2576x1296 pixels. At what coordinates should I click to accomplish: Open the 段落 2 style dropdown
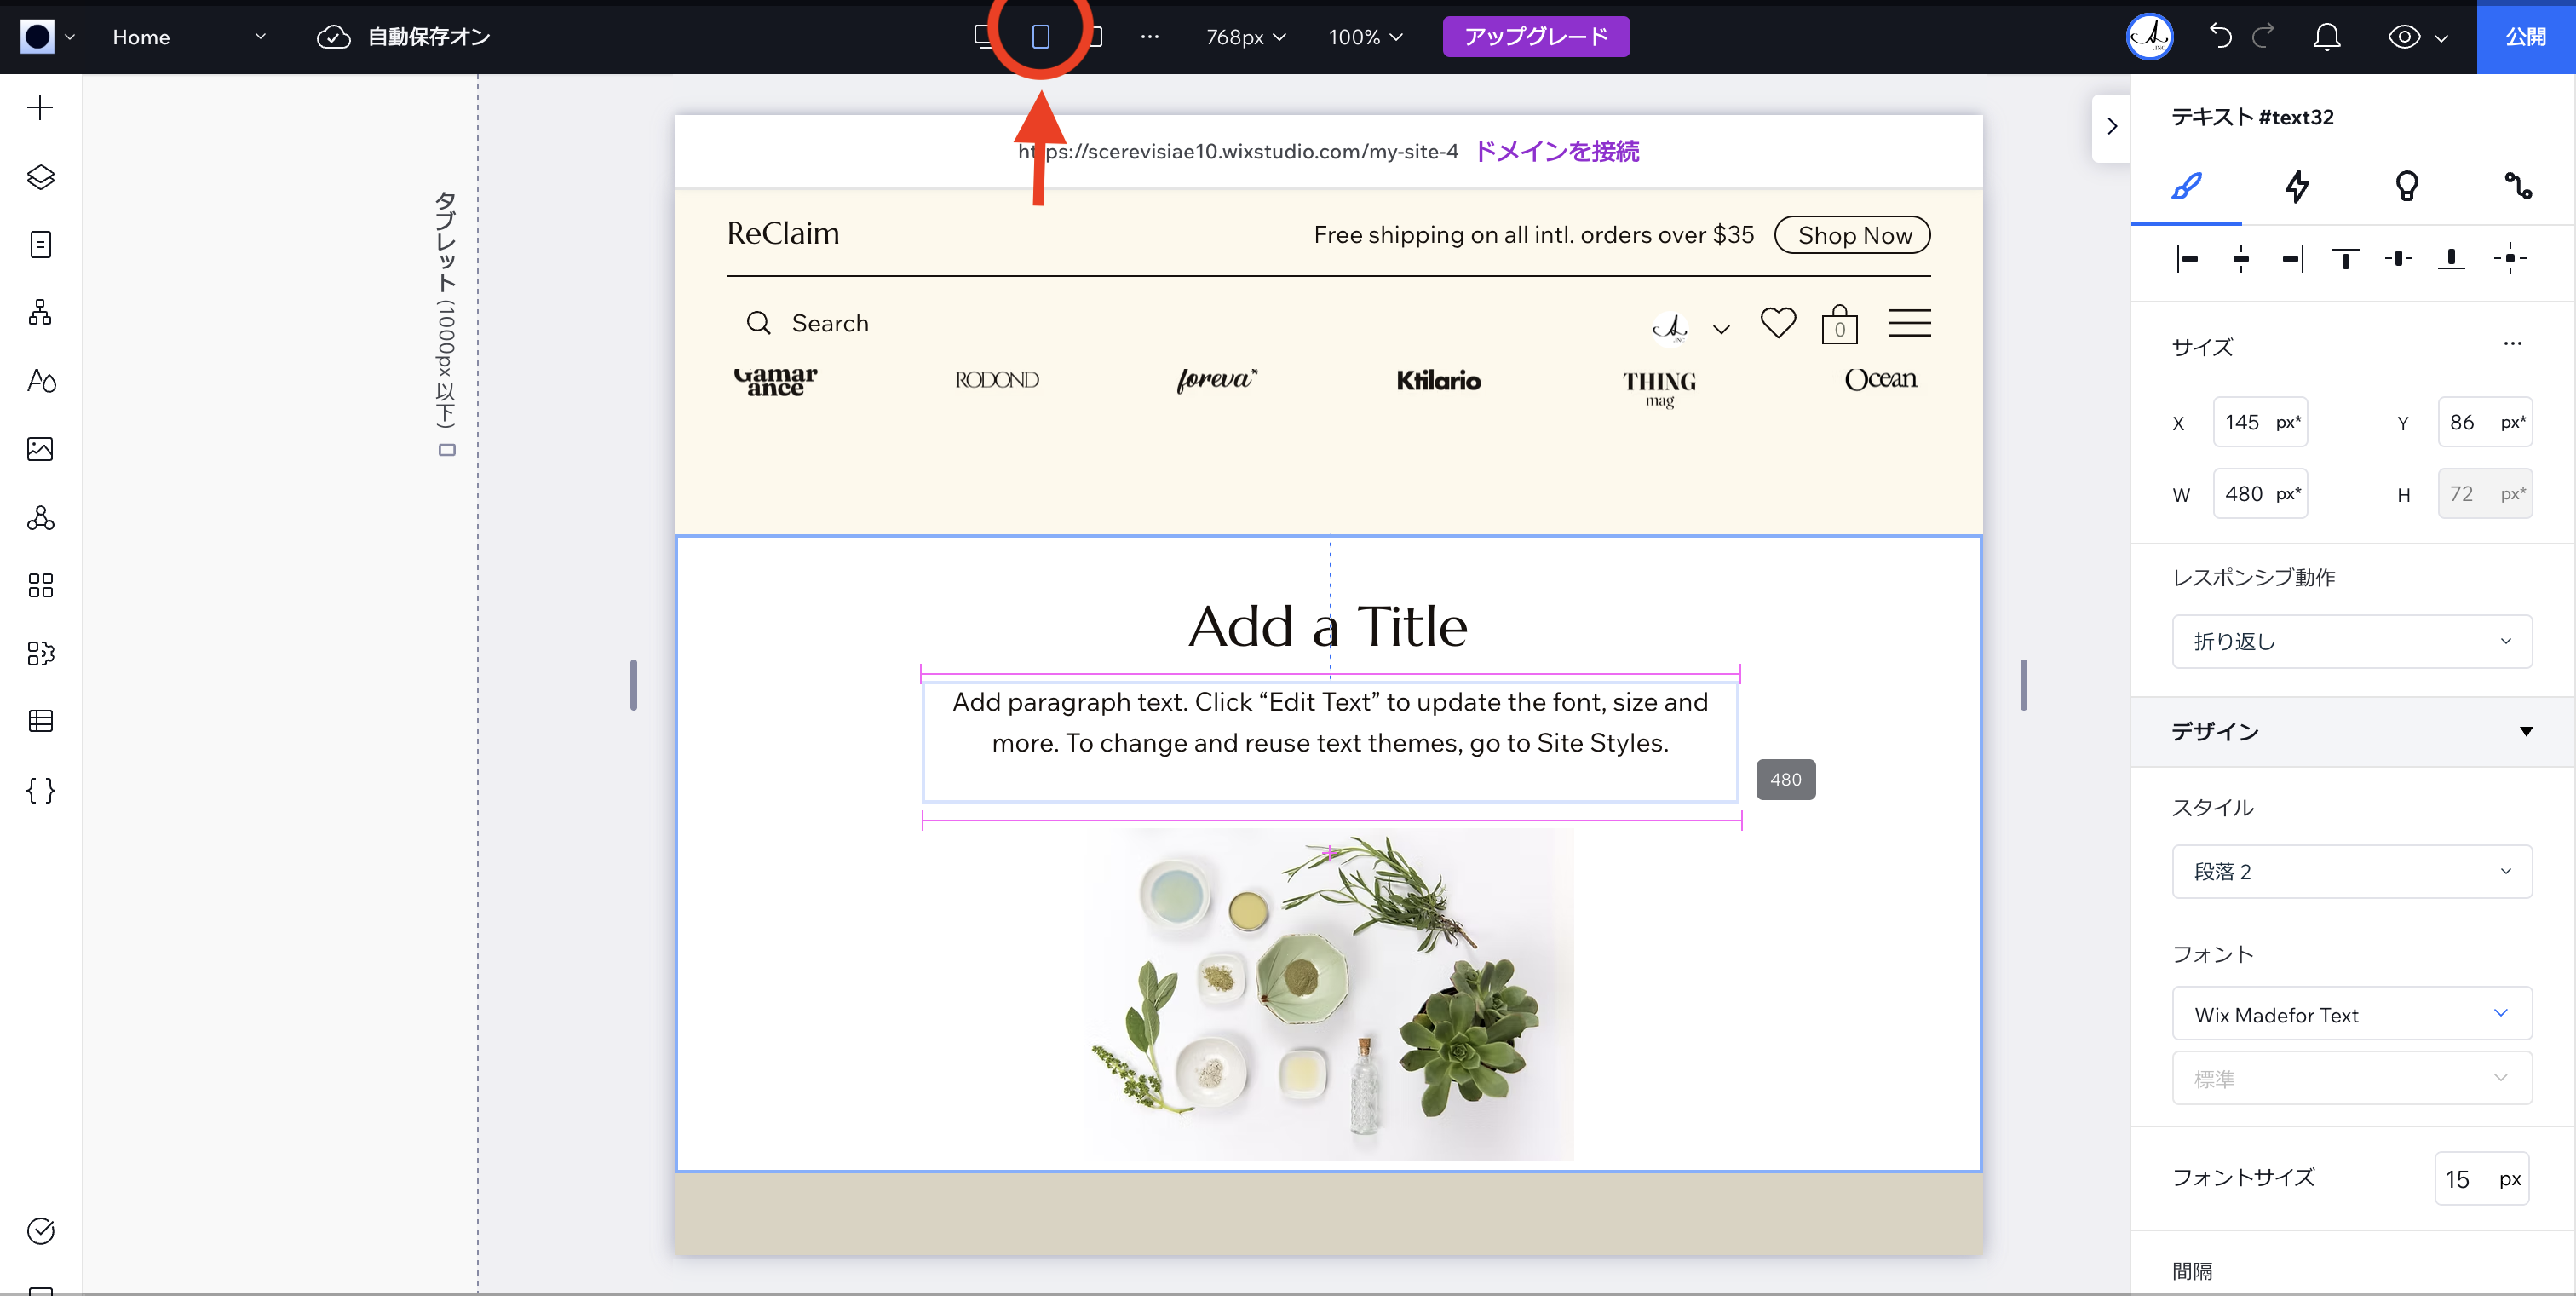coord(2351,871)
